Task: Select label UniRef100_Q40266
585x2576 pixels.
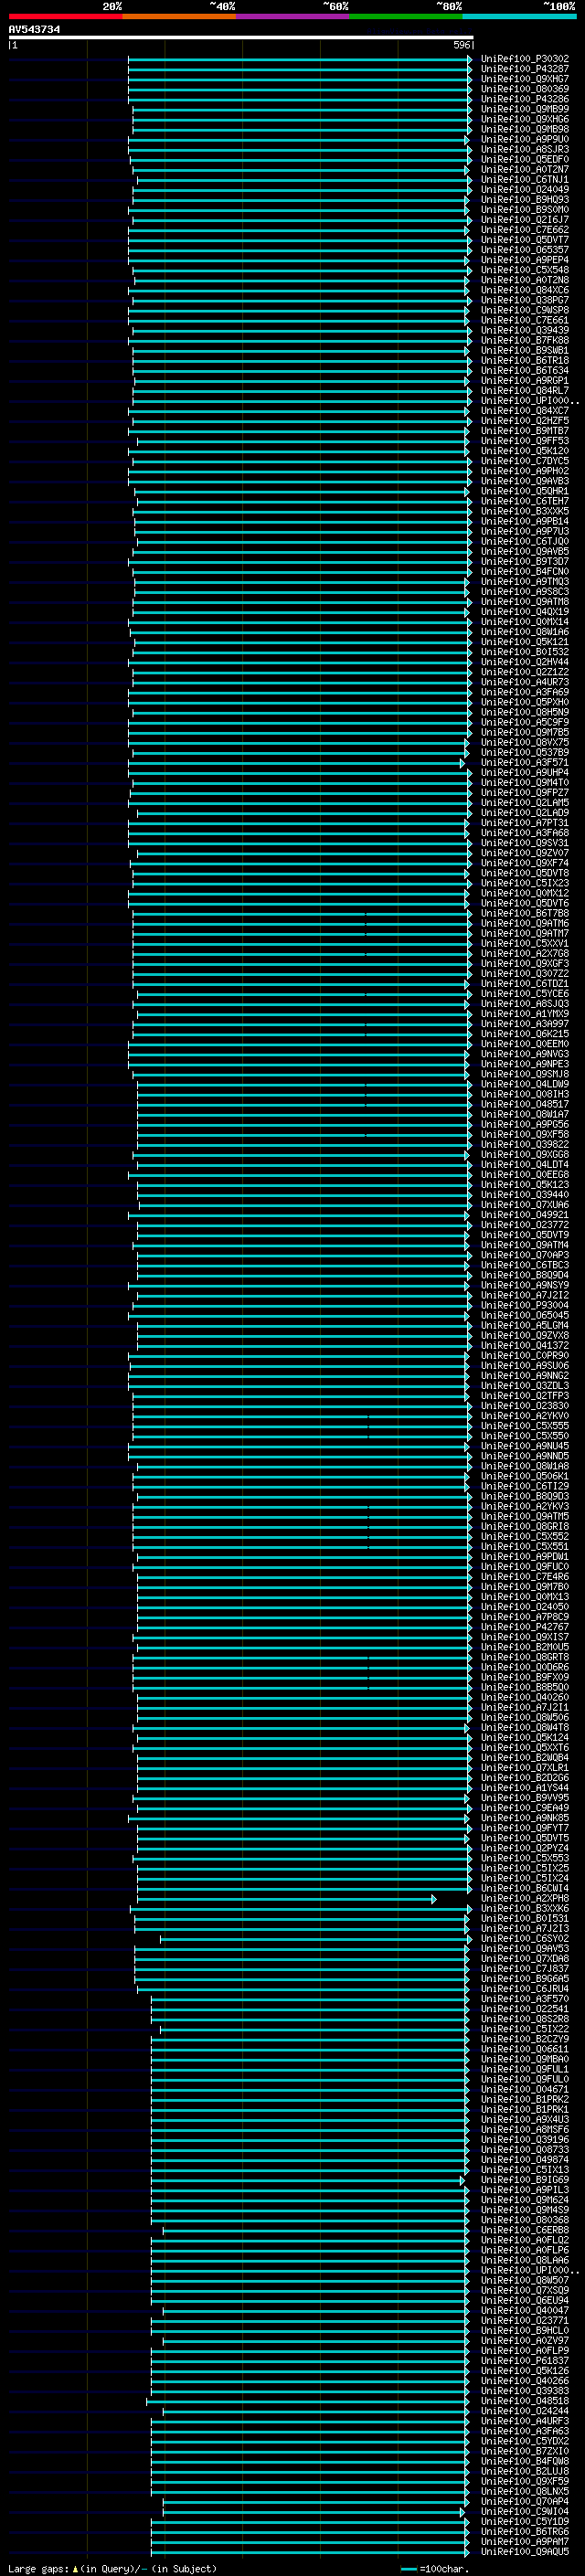Action: coord(525,2381)
